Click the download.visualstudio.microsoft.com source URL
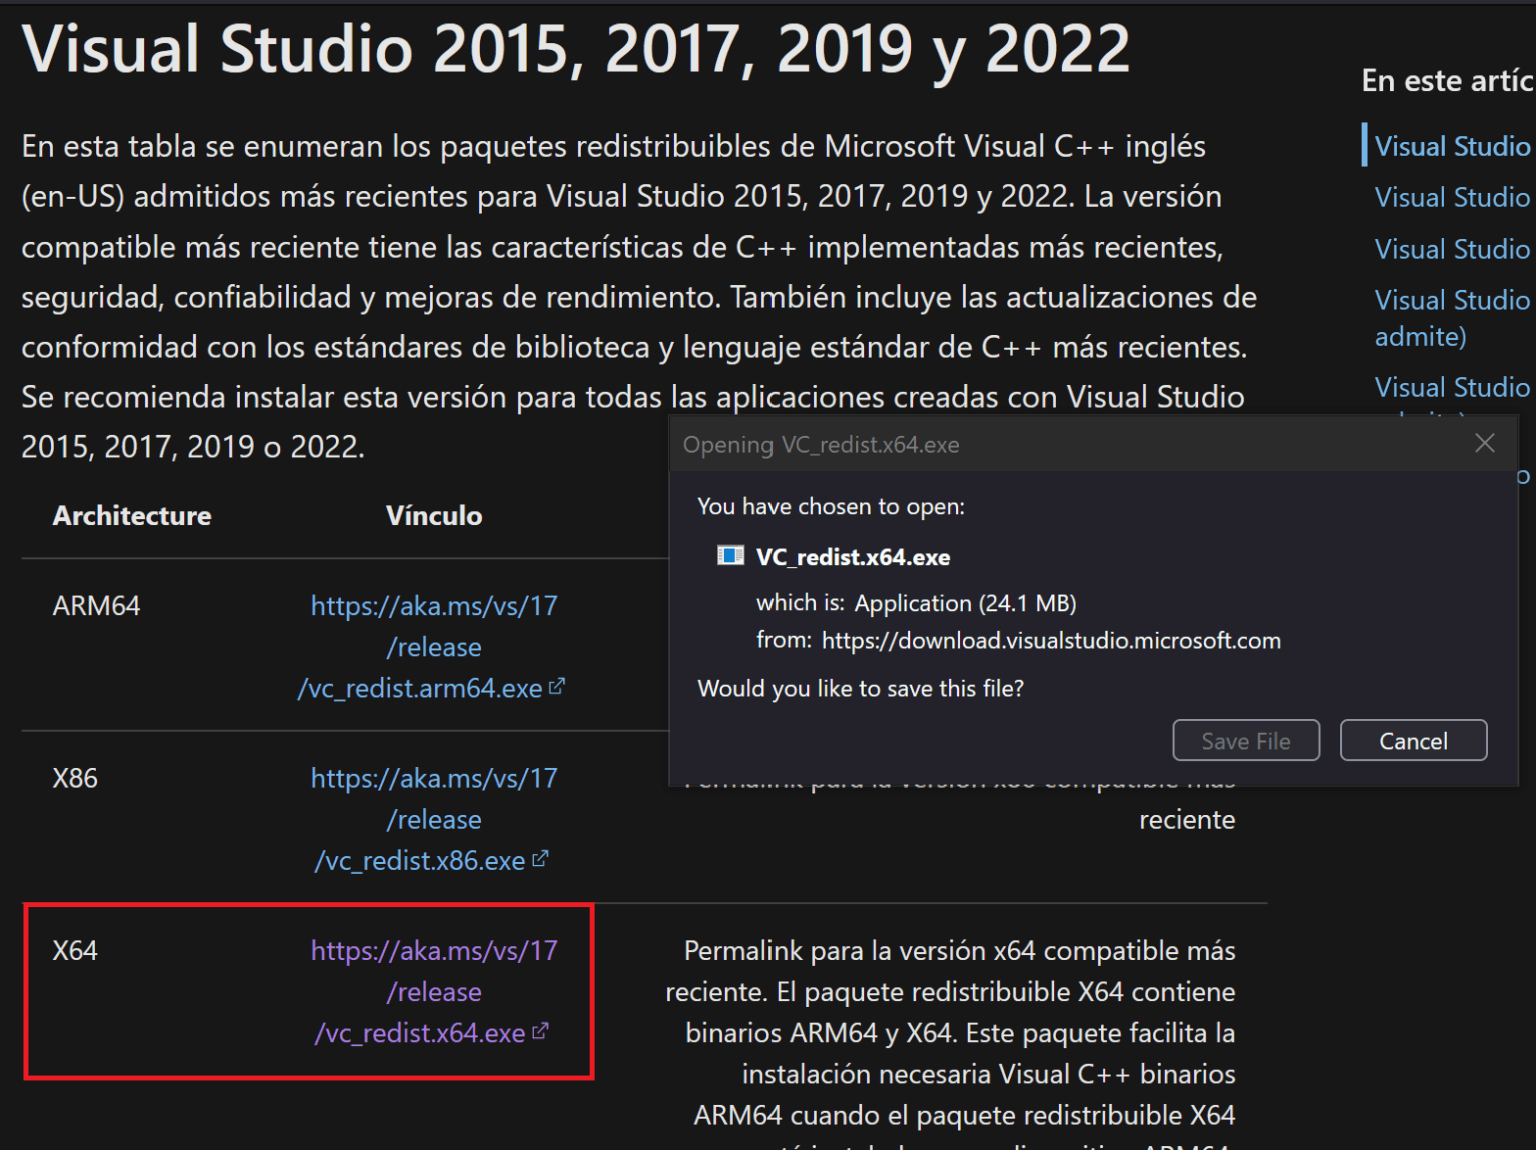 coord(1050,640)
